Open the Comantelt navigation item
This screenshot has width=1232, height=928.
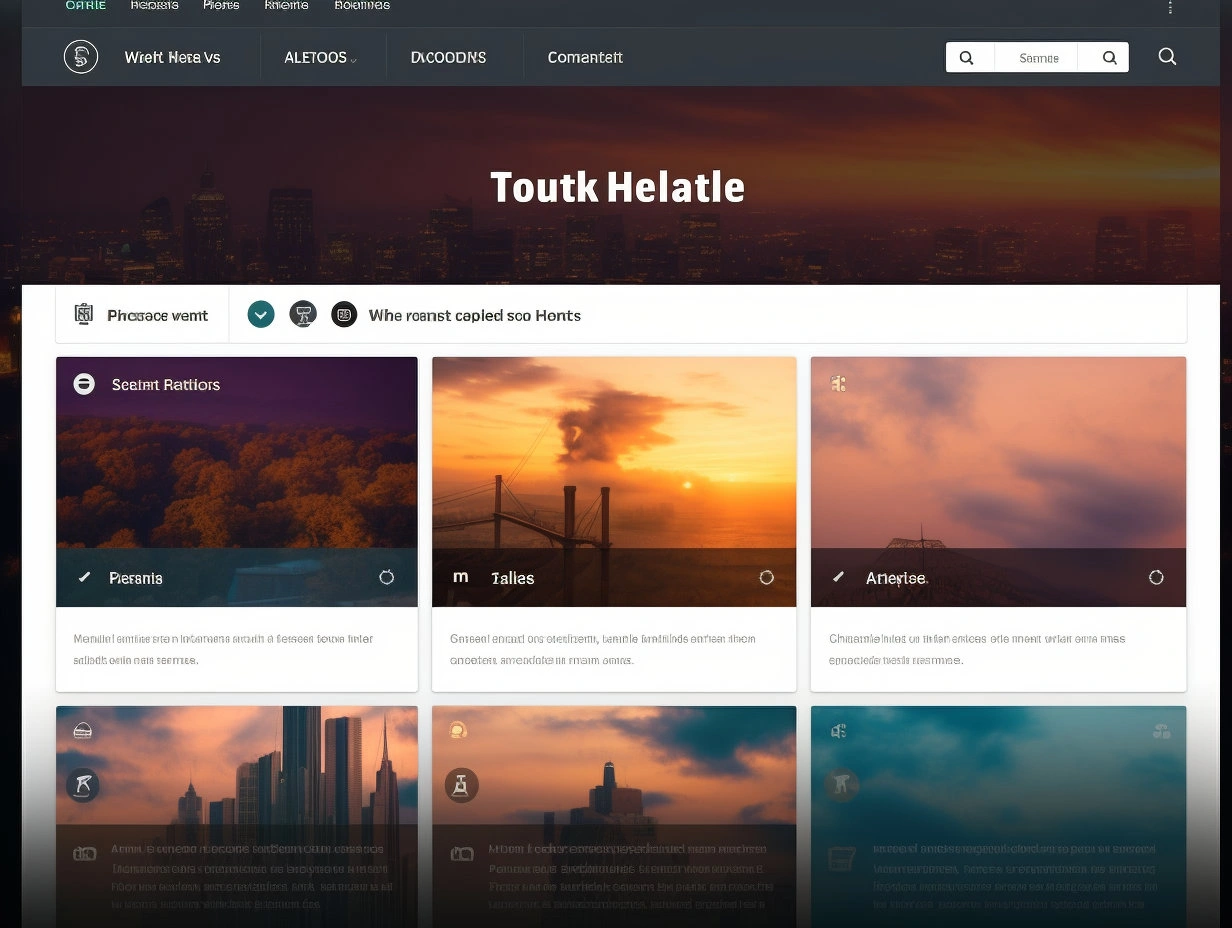[585, 58]
